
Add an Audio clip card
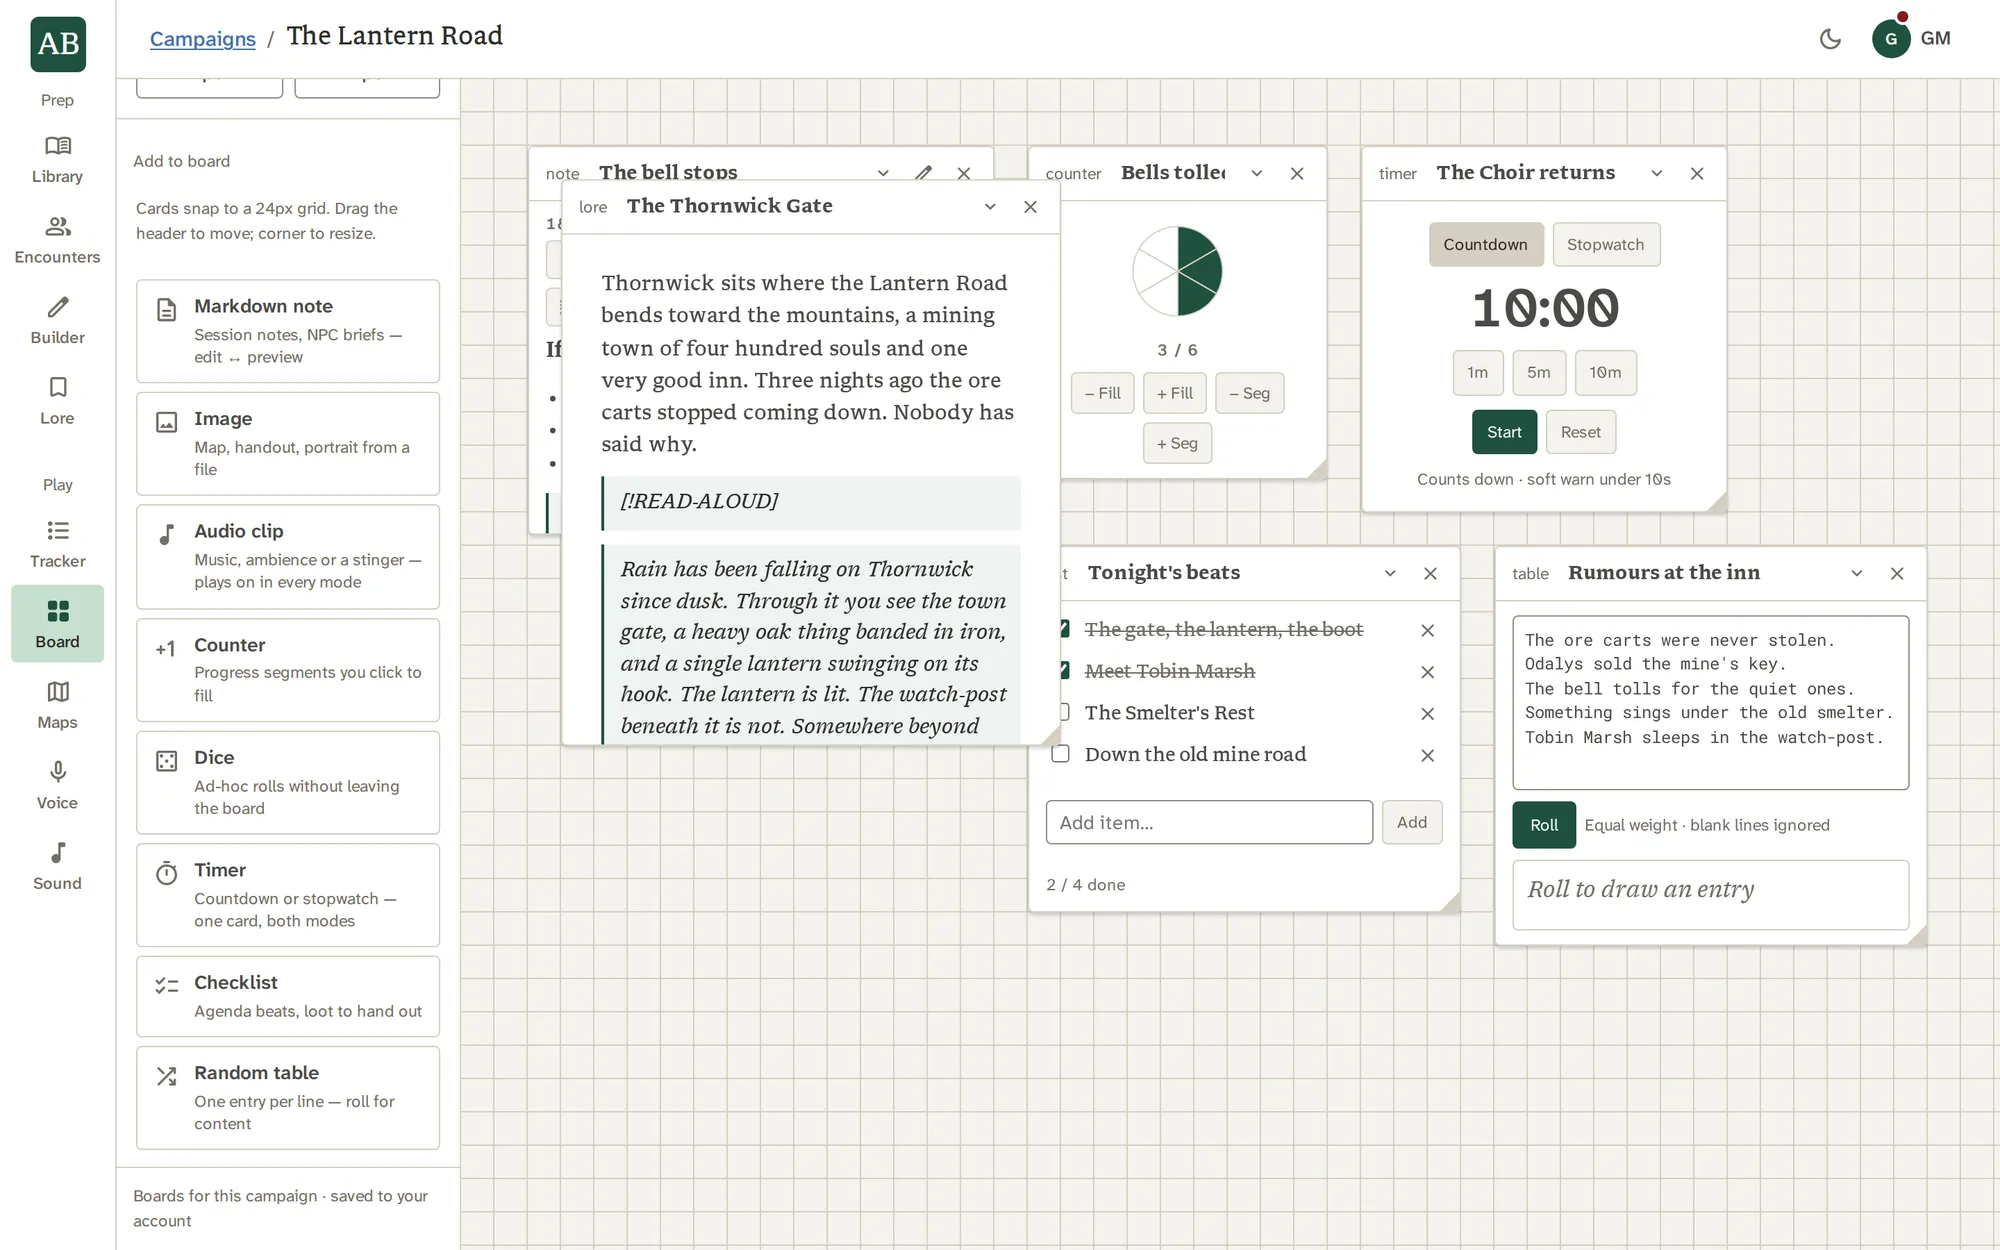[288, 556]
